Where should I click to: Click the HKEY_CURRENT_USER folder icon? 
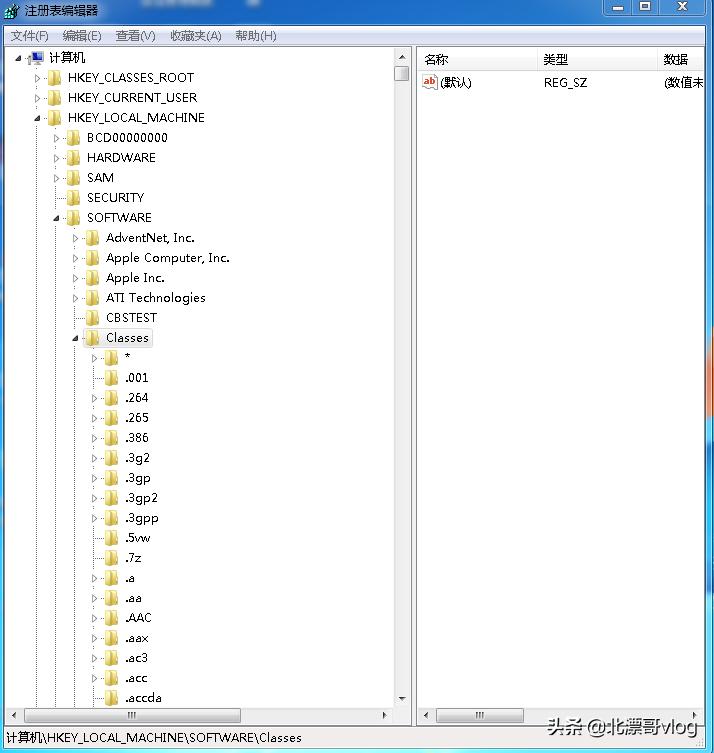pyautogui.click(x=55, y=98)
